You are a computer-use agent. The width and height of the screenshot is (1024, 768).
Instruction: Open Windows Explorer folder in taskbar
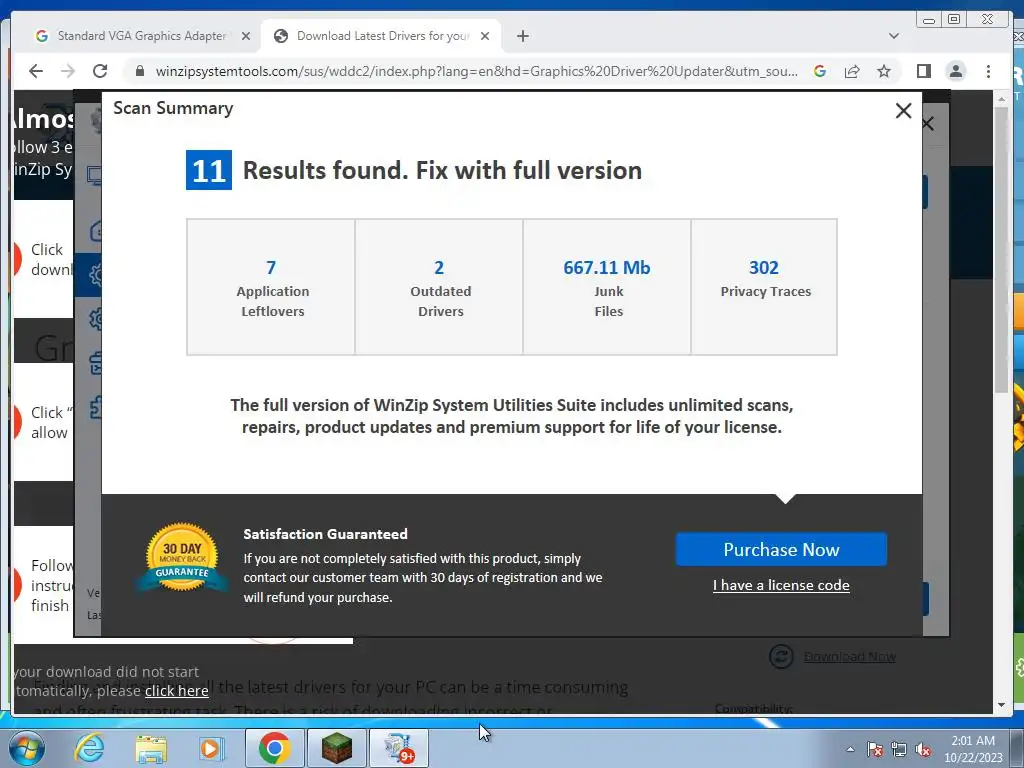[152, 748]
